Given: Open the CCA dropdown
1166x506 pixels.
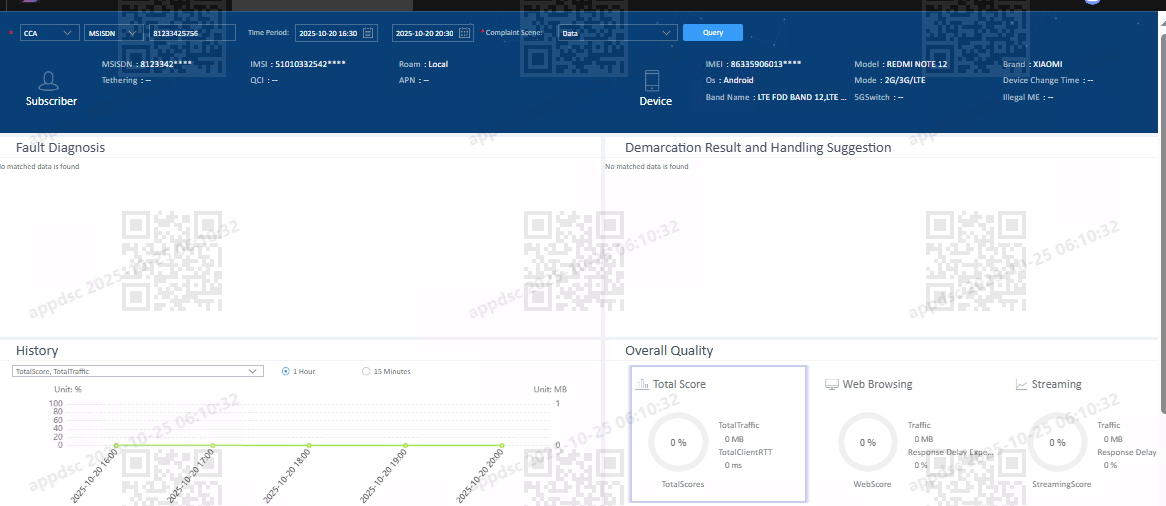Looking at the screenshot, I should (49, 33).
